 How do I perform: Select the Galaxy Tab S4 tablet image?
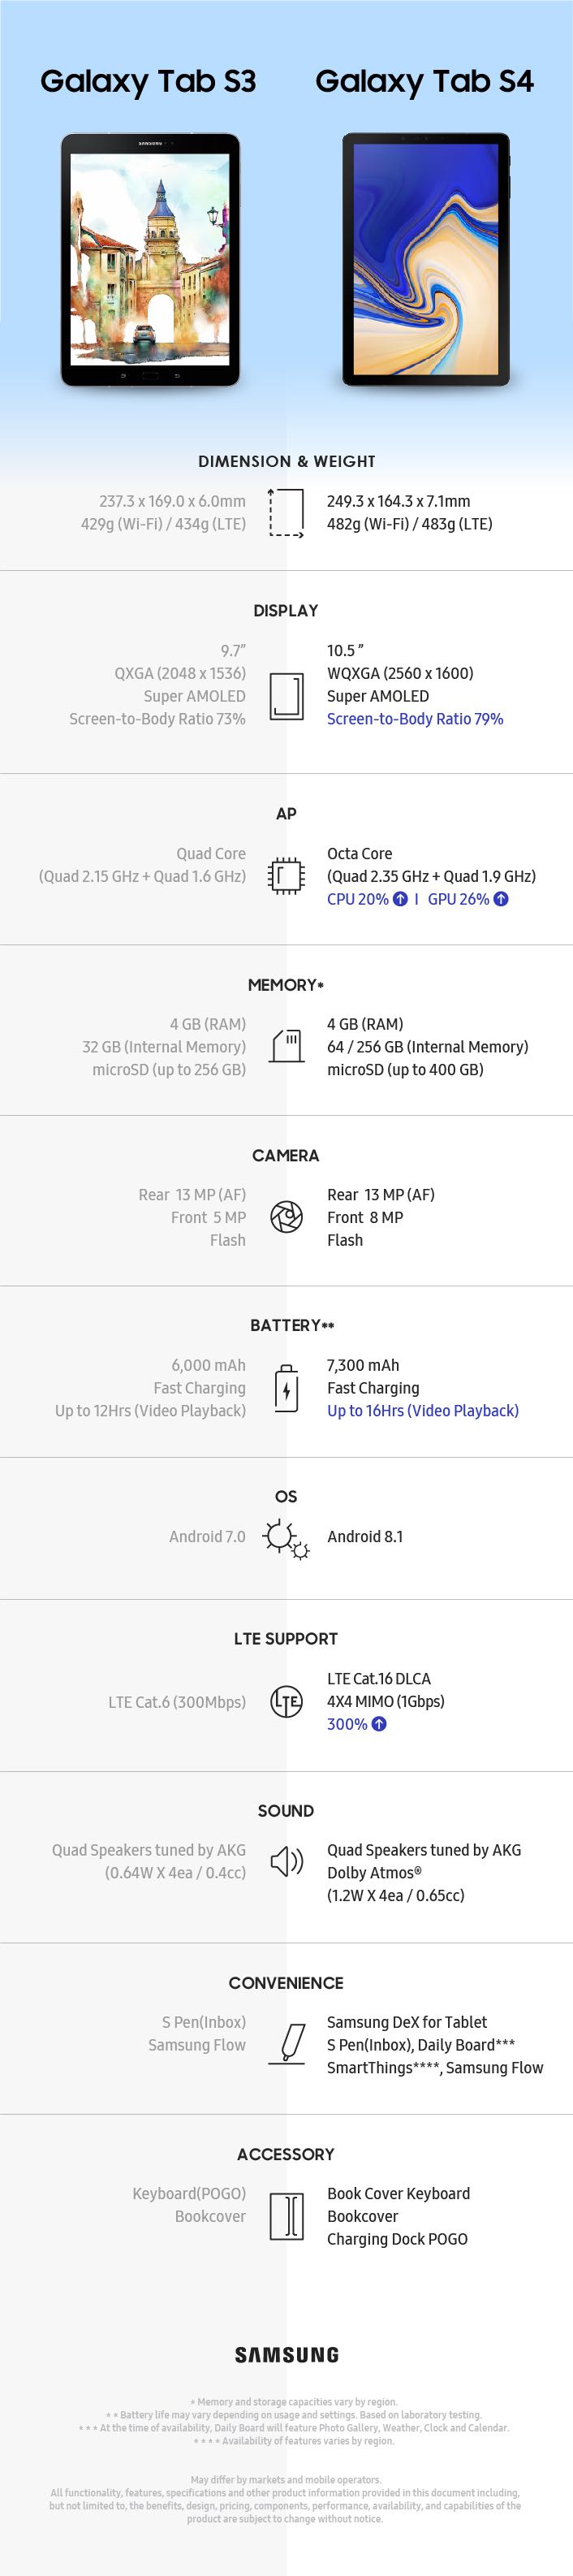pyautogui.click(x=426, y=260)
